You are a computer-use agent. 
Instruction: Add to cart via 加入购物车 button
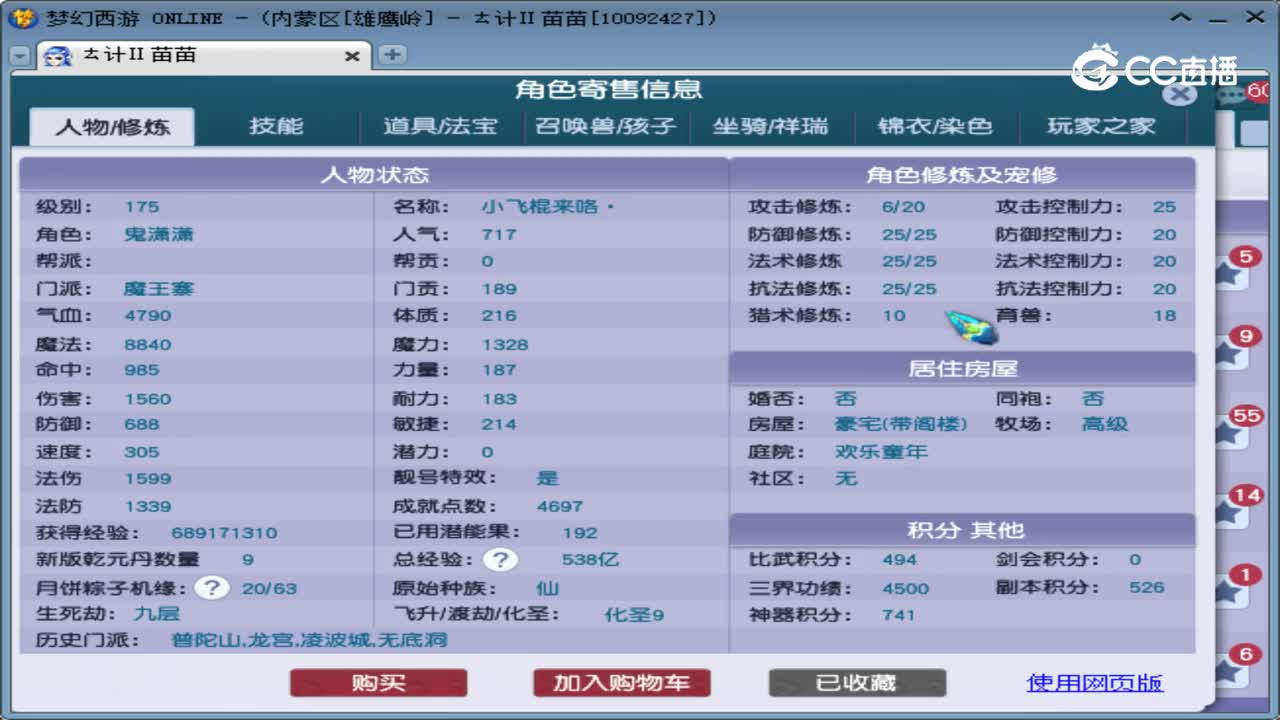point(622,684)
